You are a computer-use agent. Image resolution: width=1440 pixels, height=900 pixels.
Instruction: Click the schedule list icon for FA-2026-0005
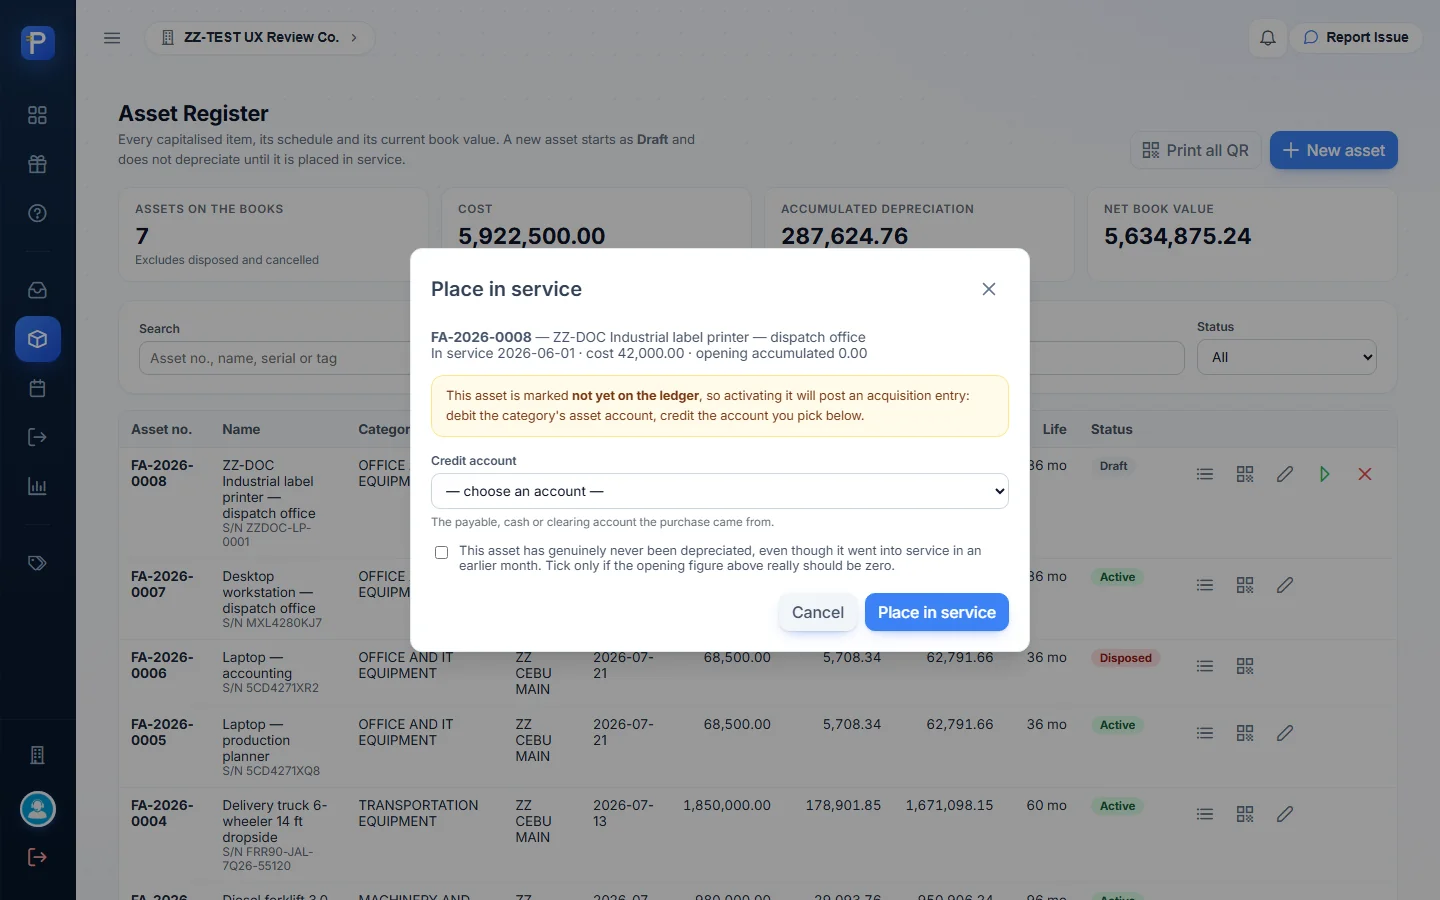tap(1205, 733)
